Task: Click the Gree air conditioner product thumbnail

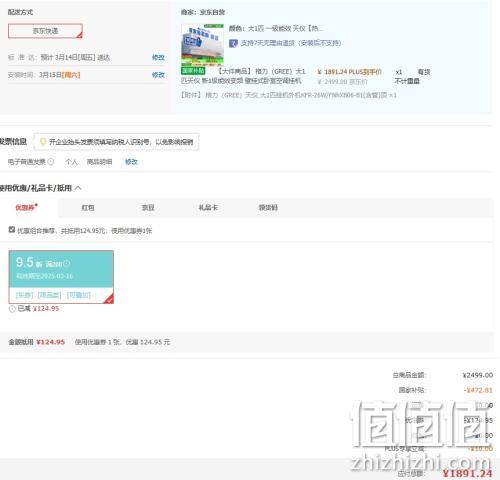Action: click(x=202, y=45)
